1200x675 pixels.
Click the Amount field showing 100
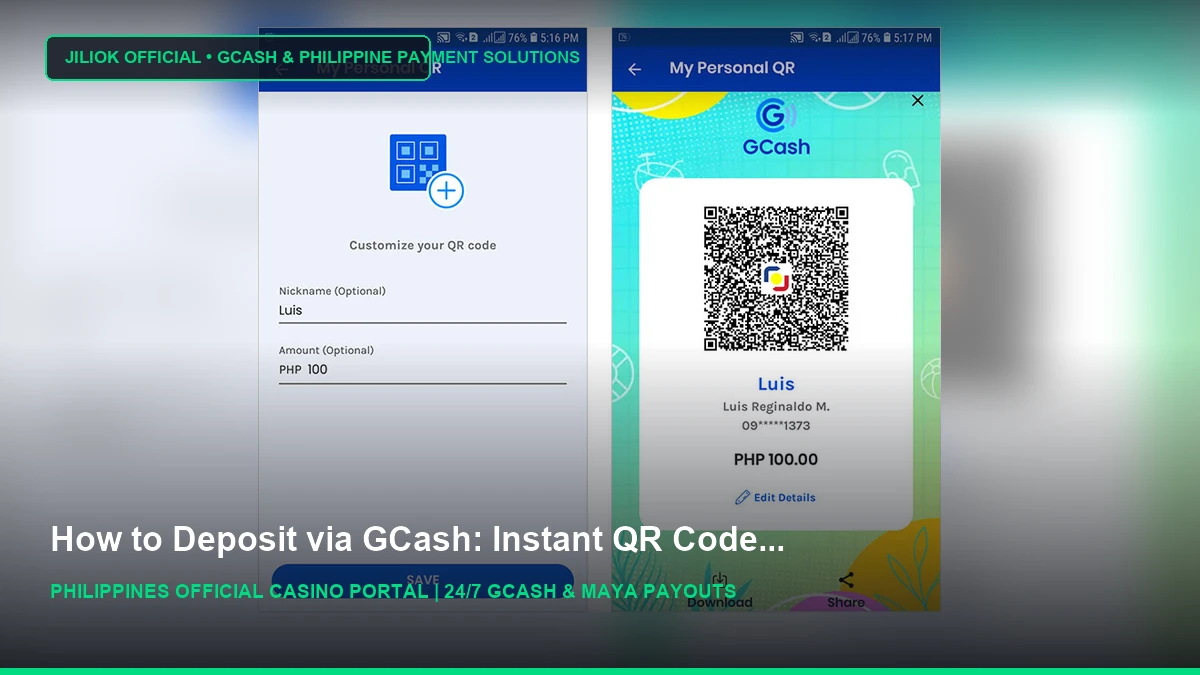(x=422, y=370)
